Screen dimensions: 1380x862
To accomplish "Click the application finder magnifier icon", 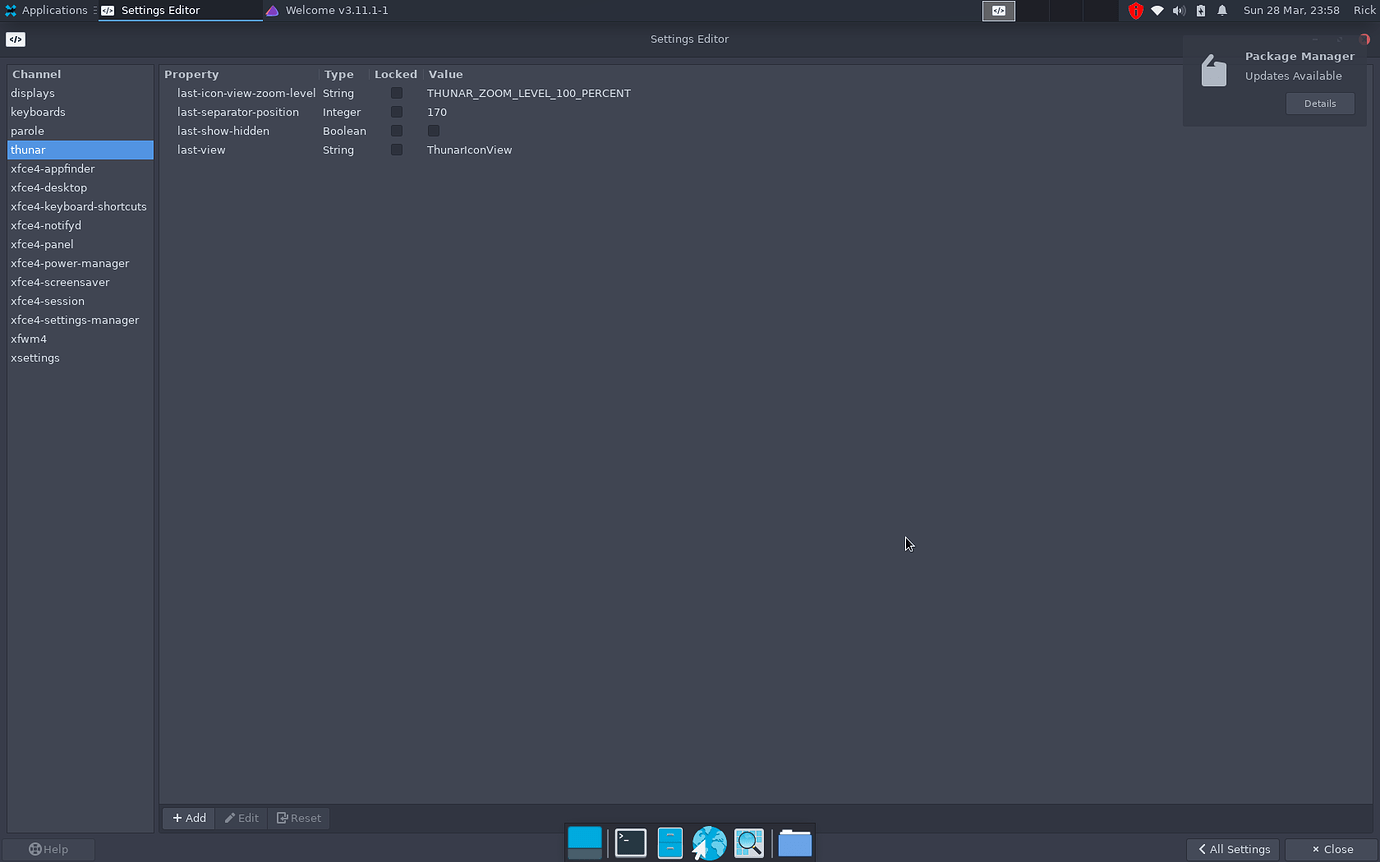I will click(x=749, y=842).
